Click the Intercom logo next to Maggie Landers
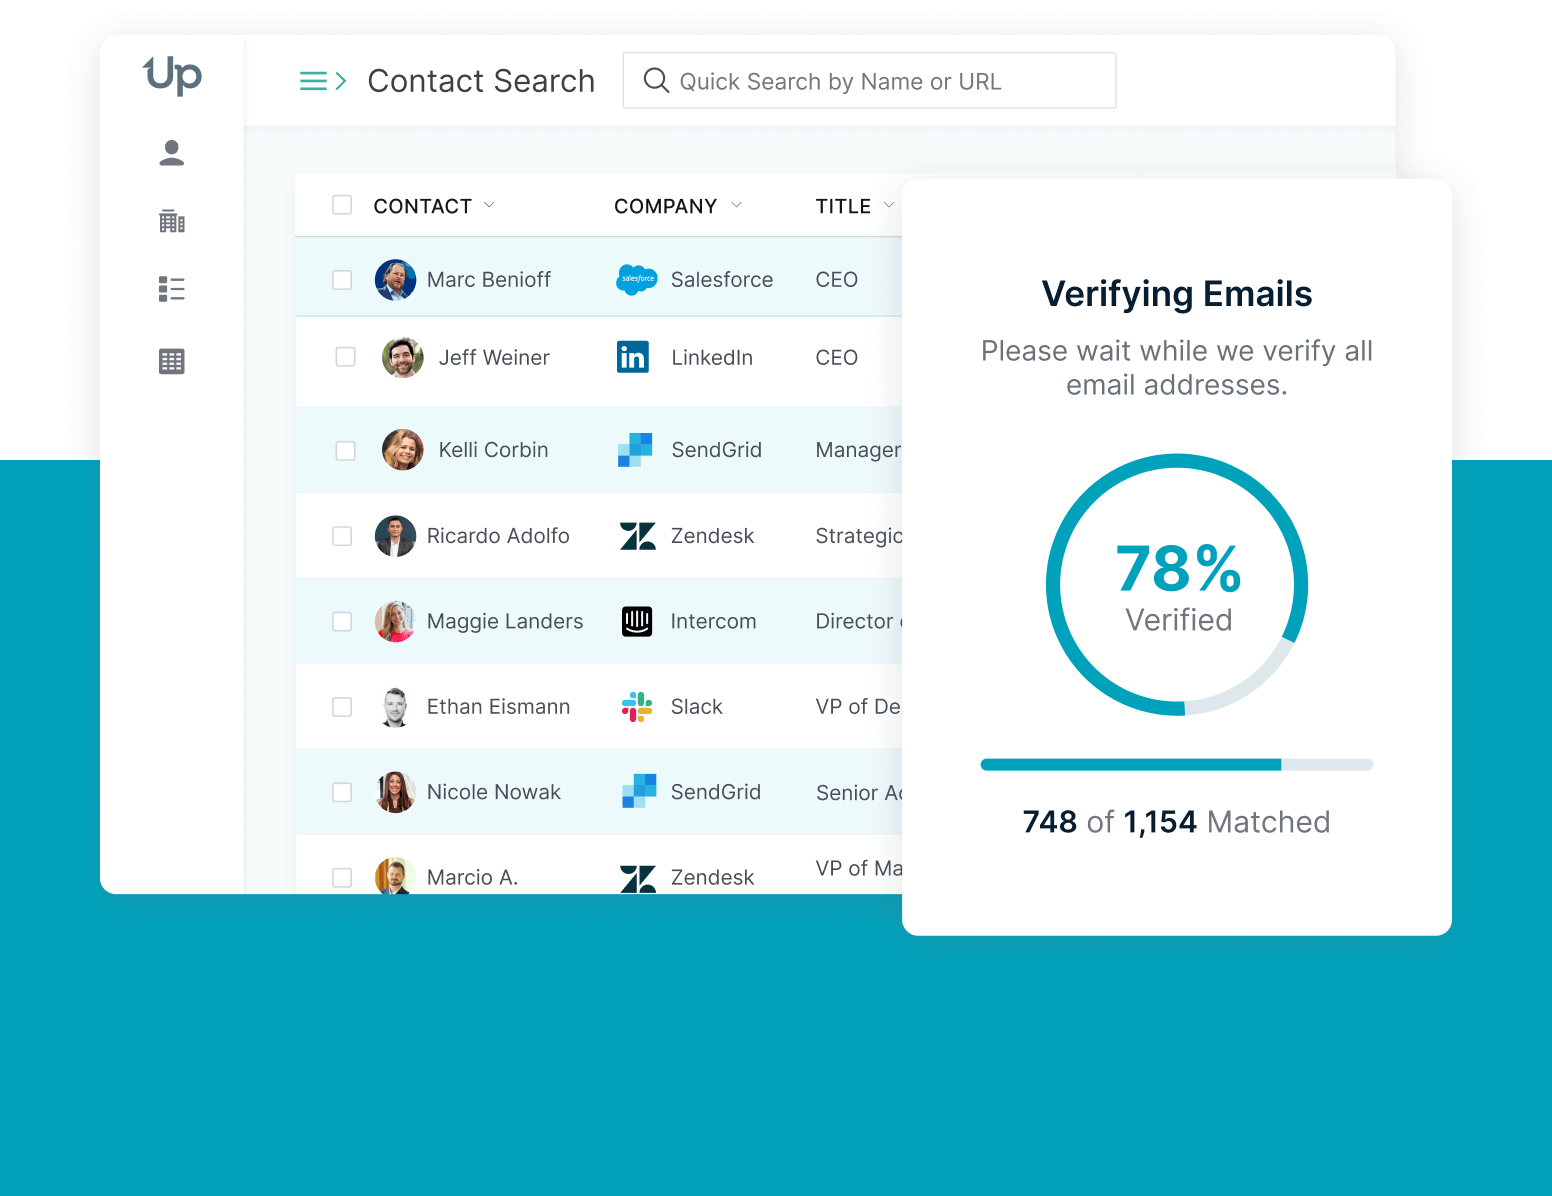The image size is (1552, 1196). (637, 621)
